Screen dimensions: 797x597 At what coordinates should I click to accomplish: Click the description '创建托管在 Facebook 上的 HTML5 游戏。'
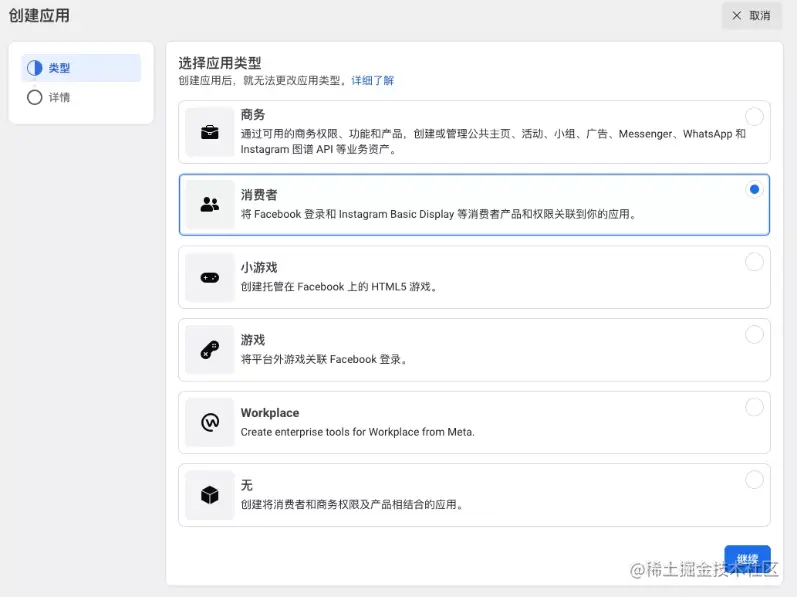click(339, 287)
